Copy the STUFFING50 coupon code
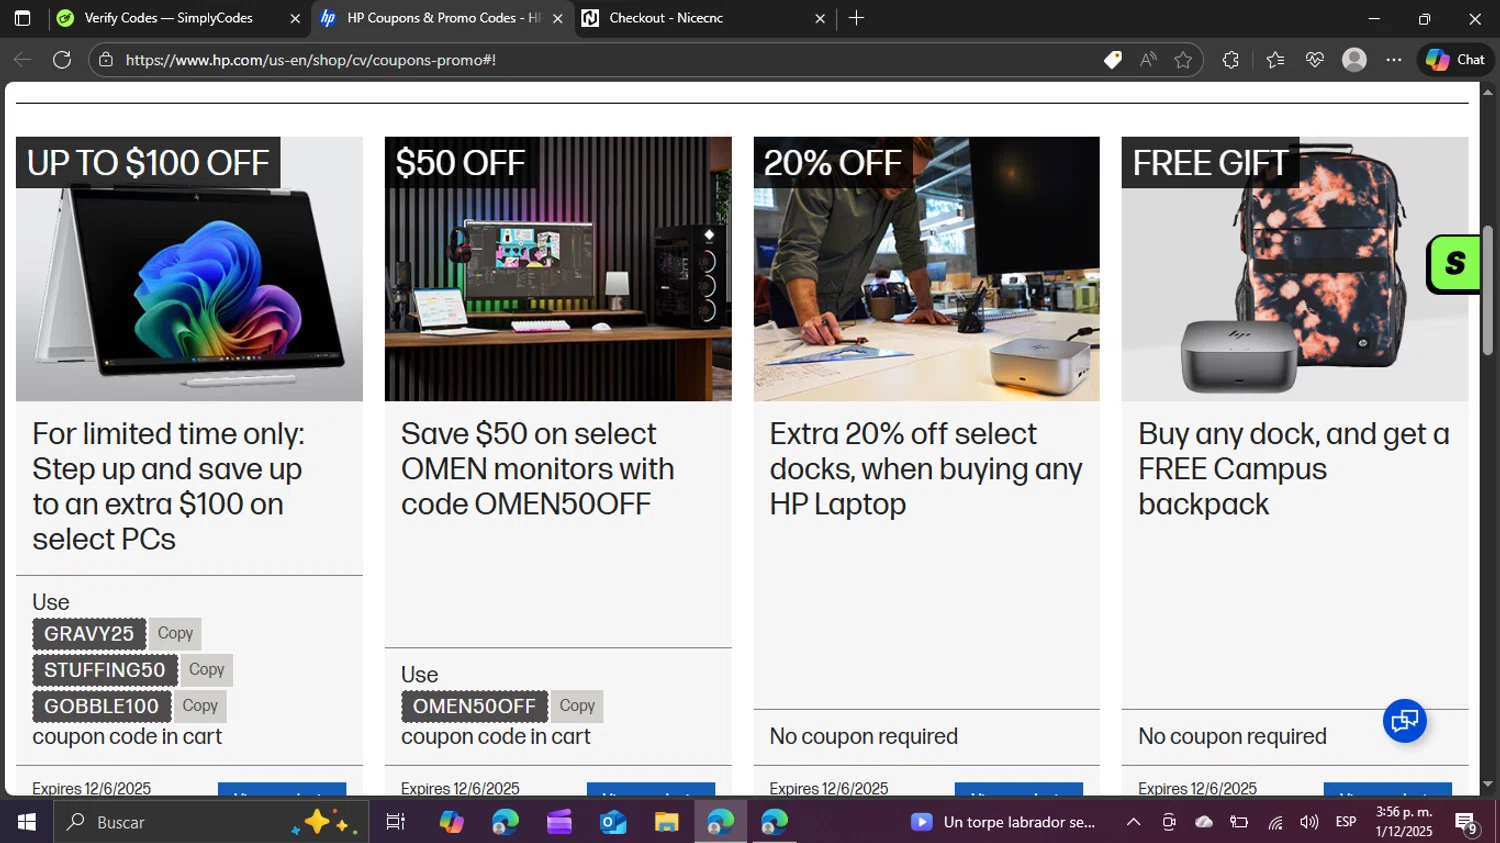Screen dimensions: 1500x843 [x=207, y=670]
